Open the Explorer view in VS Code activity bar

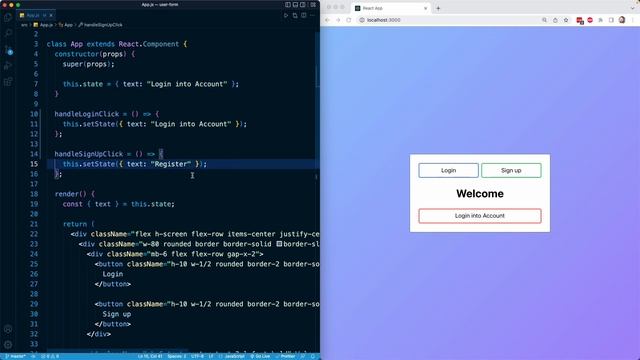(x=8, y=18)
